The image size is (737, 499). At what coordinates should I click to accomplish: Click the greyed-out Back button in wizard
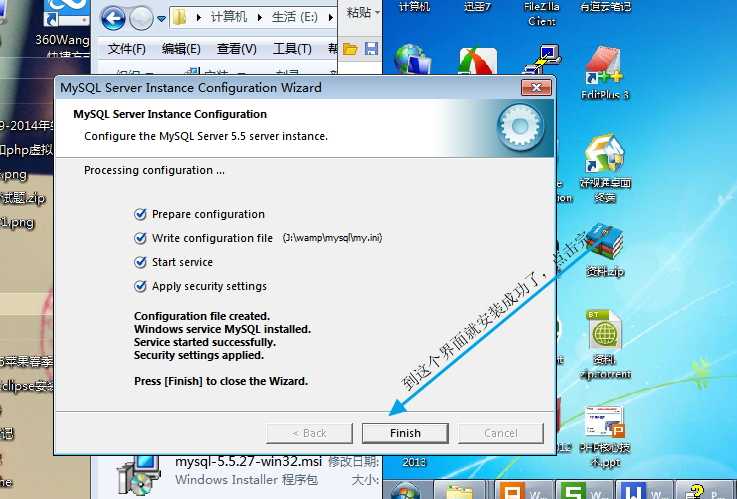tap(309, 433)
